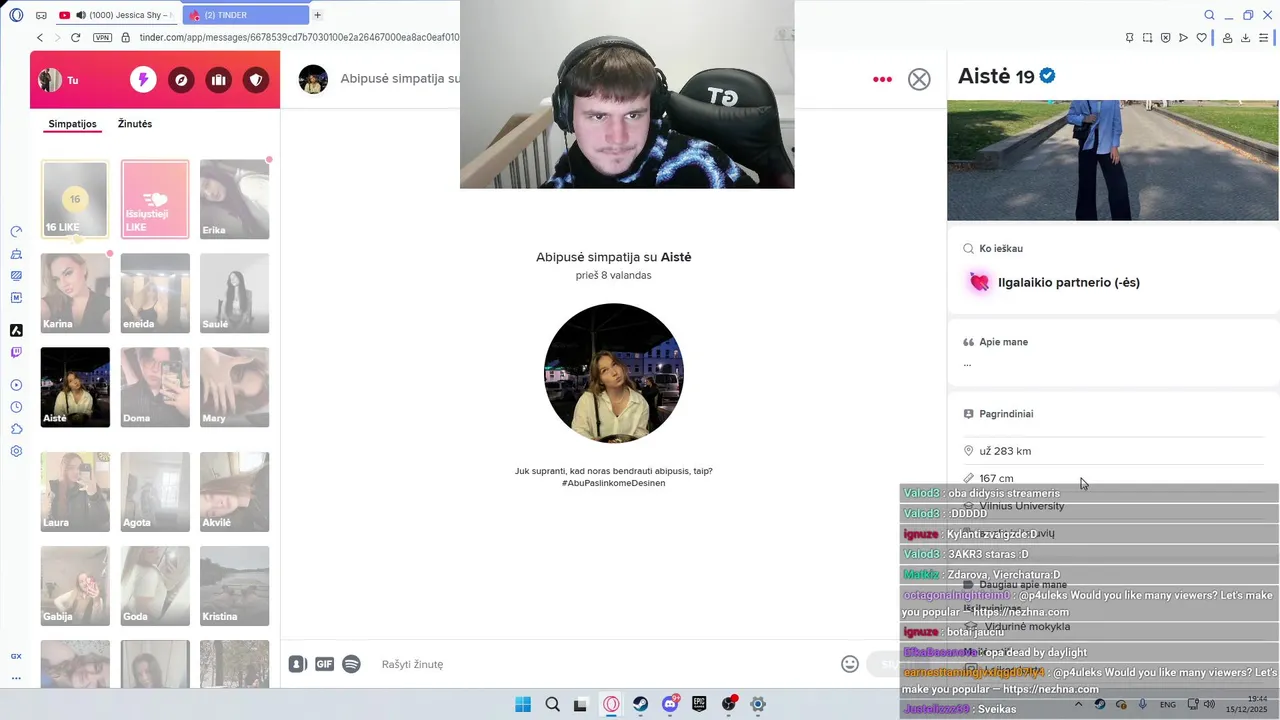Viewport: 1280px width, 720px height.
Task: Switch to the Simpatijos tab
Action: pyautogui.click(x=72, y=124)
